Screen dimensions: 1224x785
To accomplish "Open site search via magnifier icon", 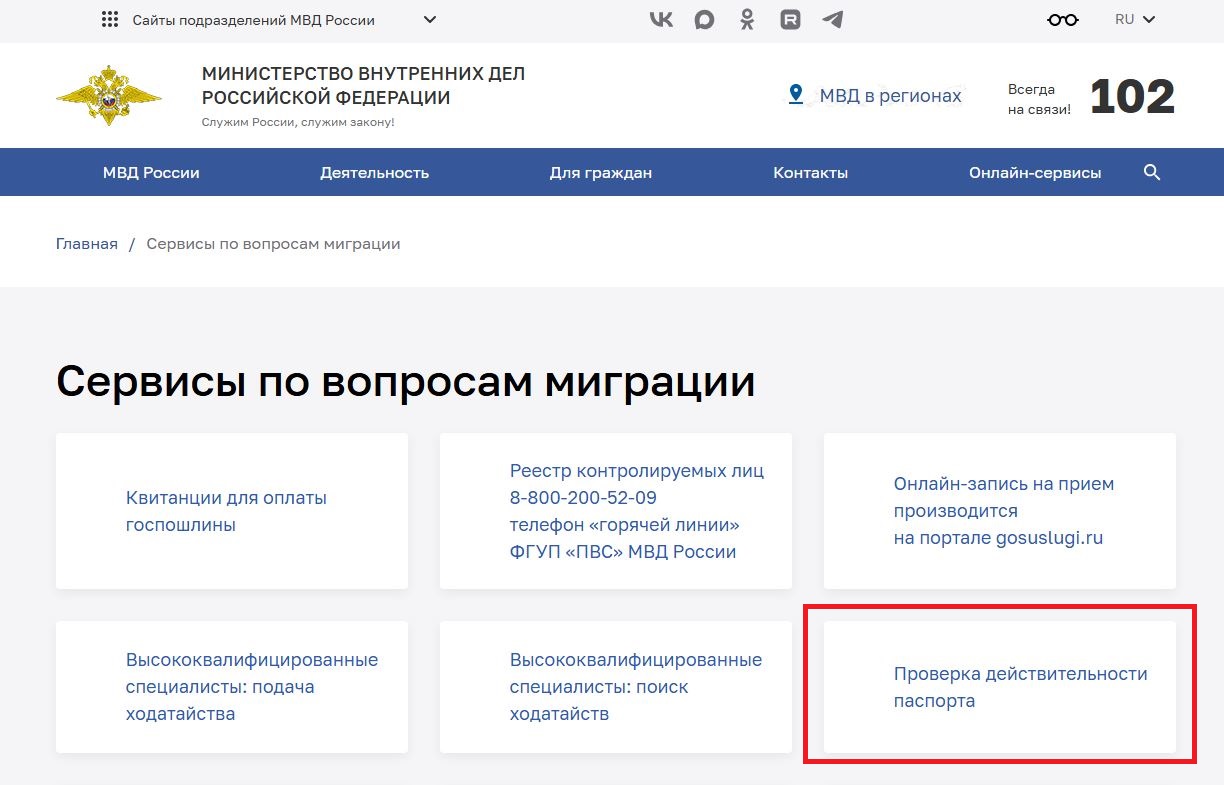I will [x=1152, y=172].
